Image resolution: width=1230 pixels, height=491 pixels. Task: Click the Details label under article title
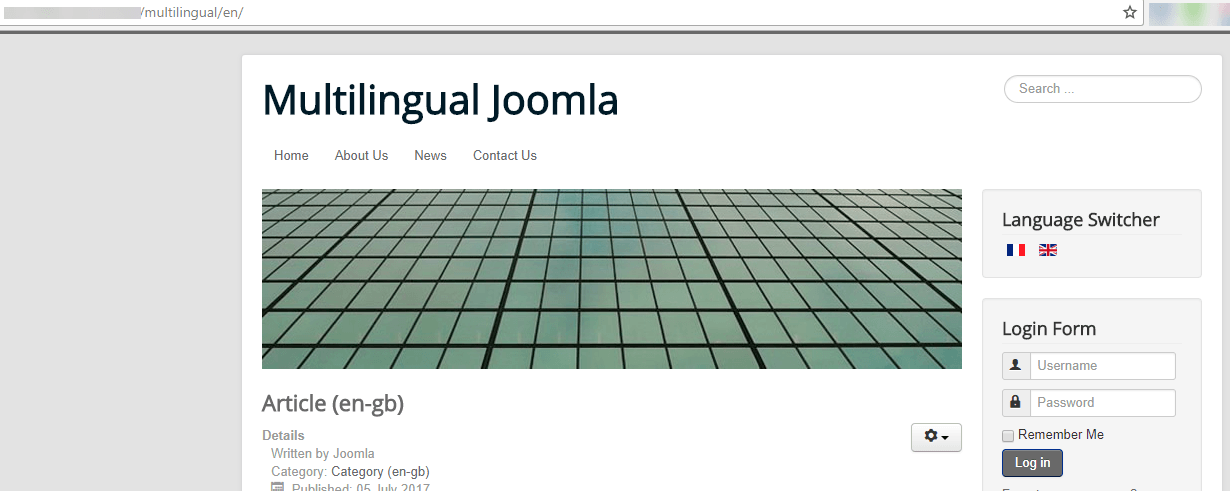283,435
